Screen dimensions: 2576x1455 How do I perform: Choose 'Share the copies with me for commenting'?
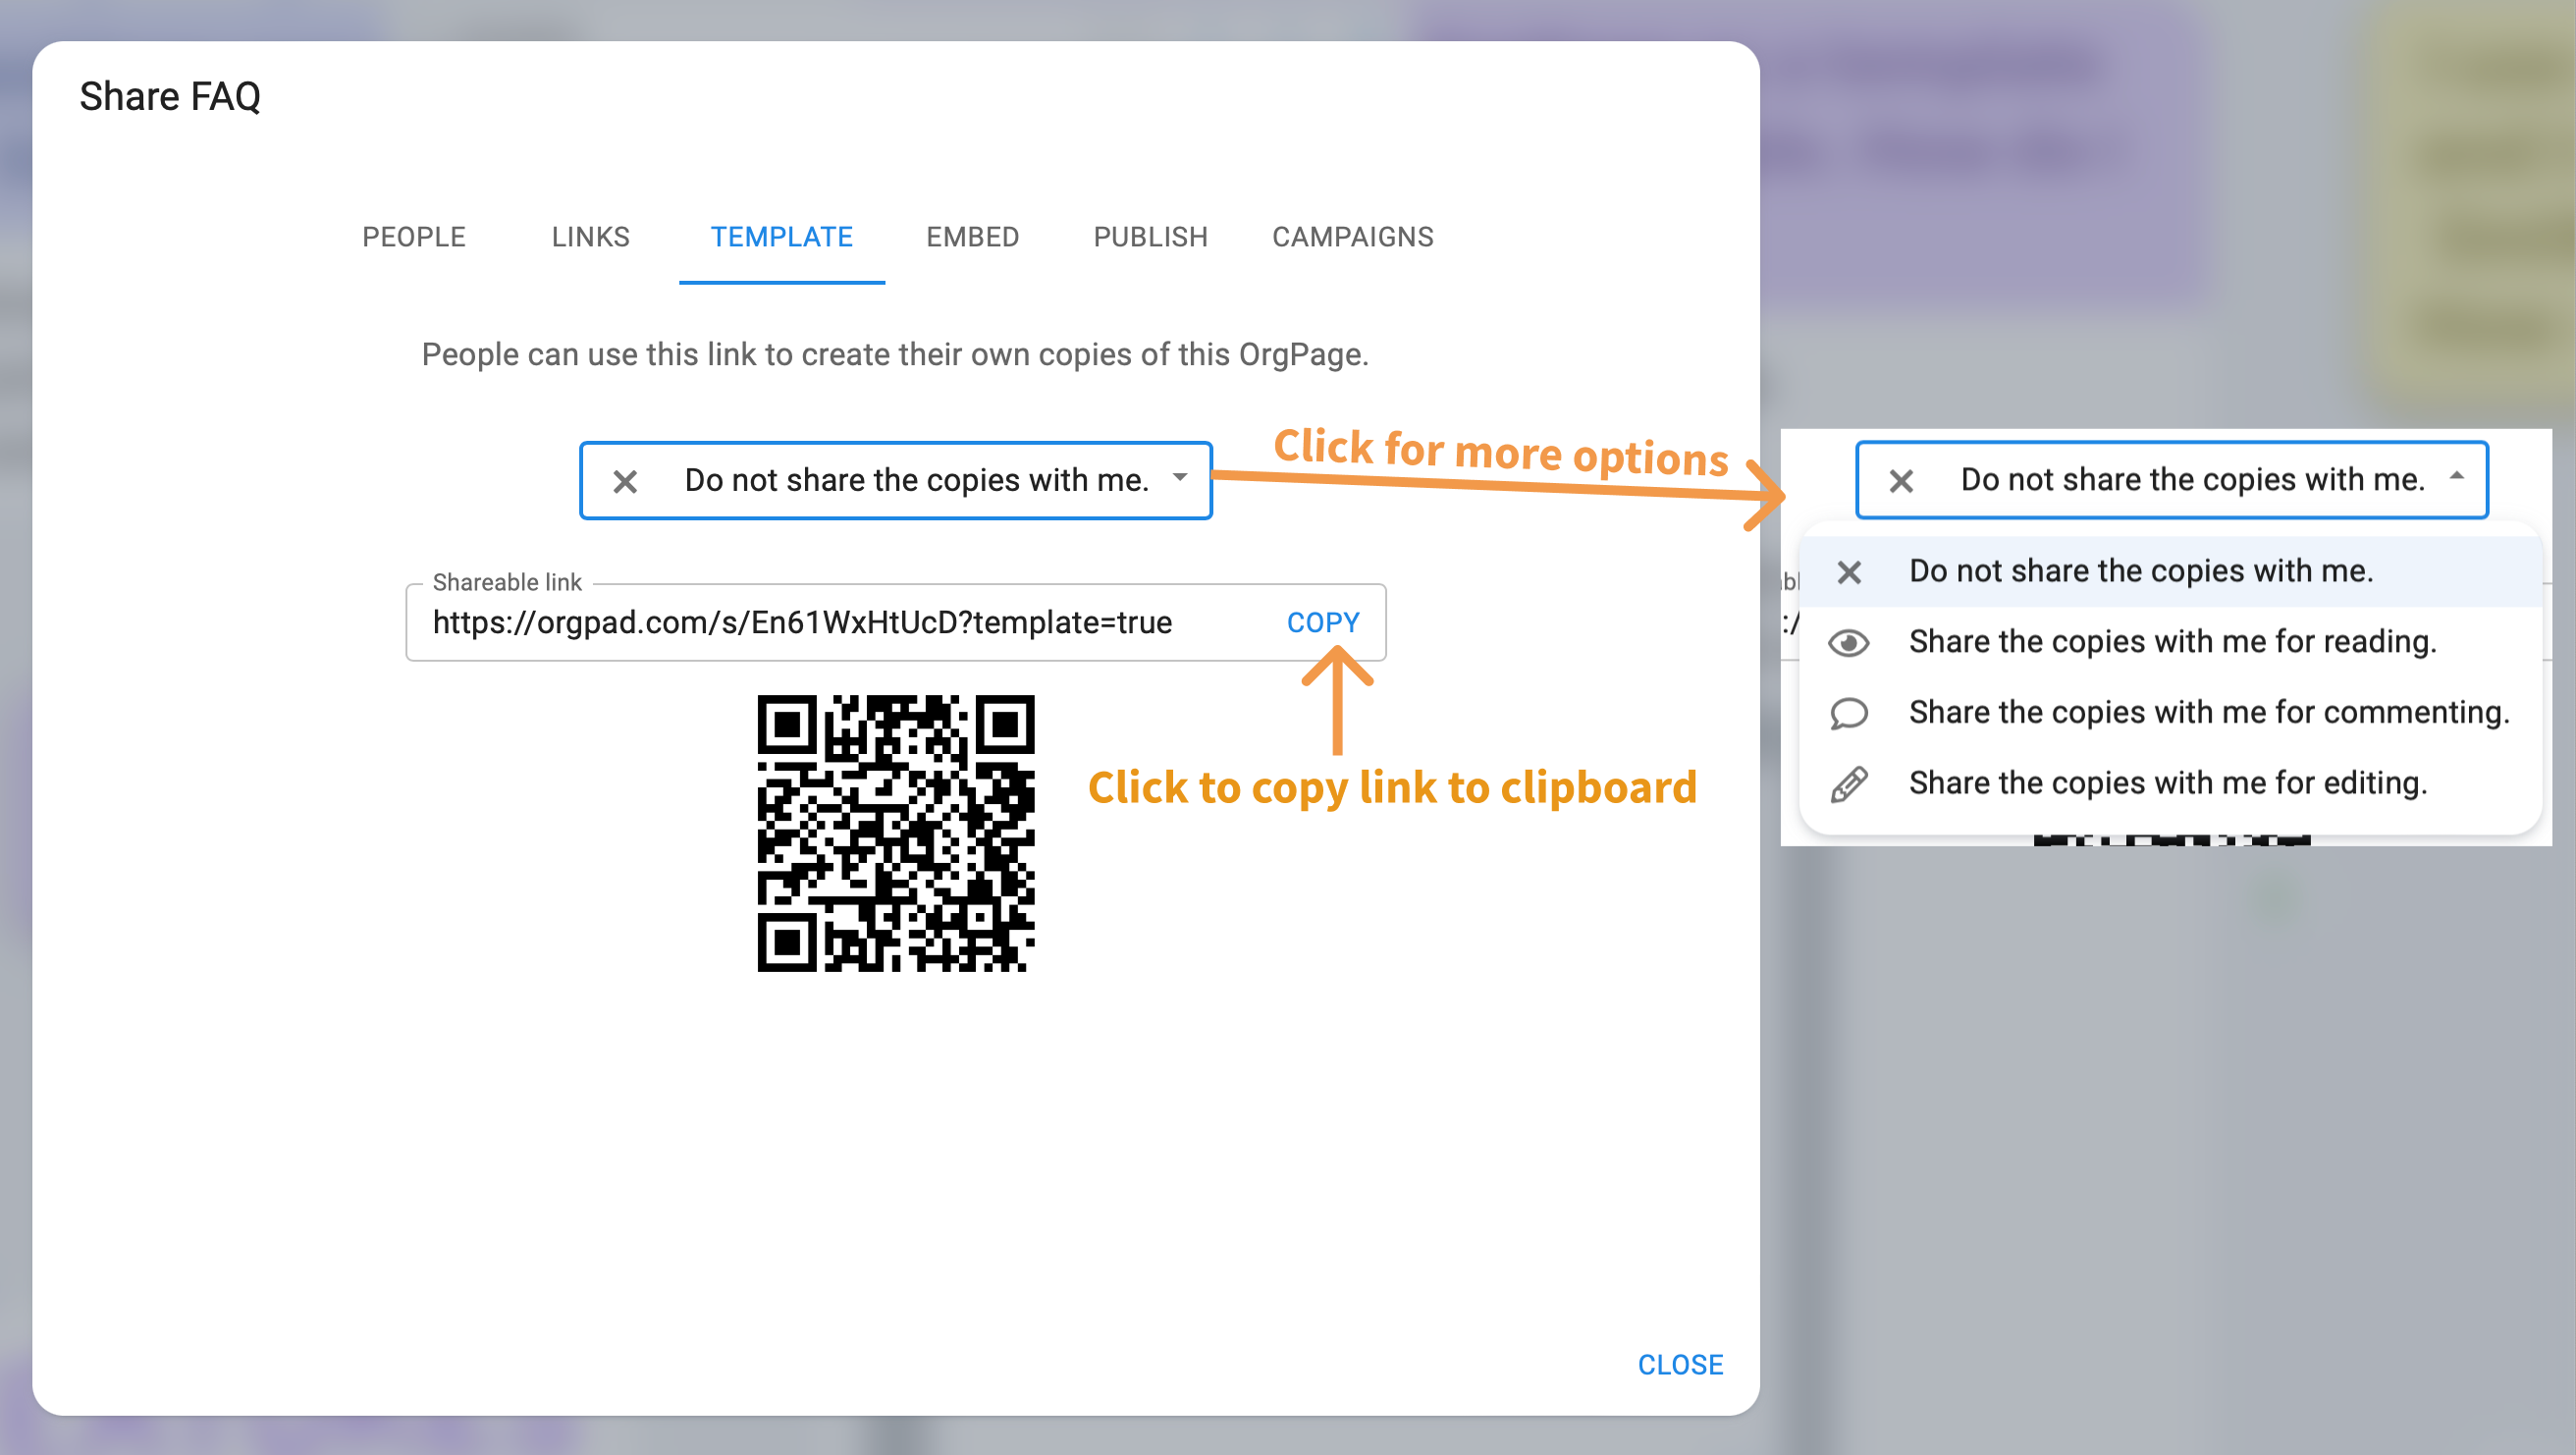(x=2208, y=713)
